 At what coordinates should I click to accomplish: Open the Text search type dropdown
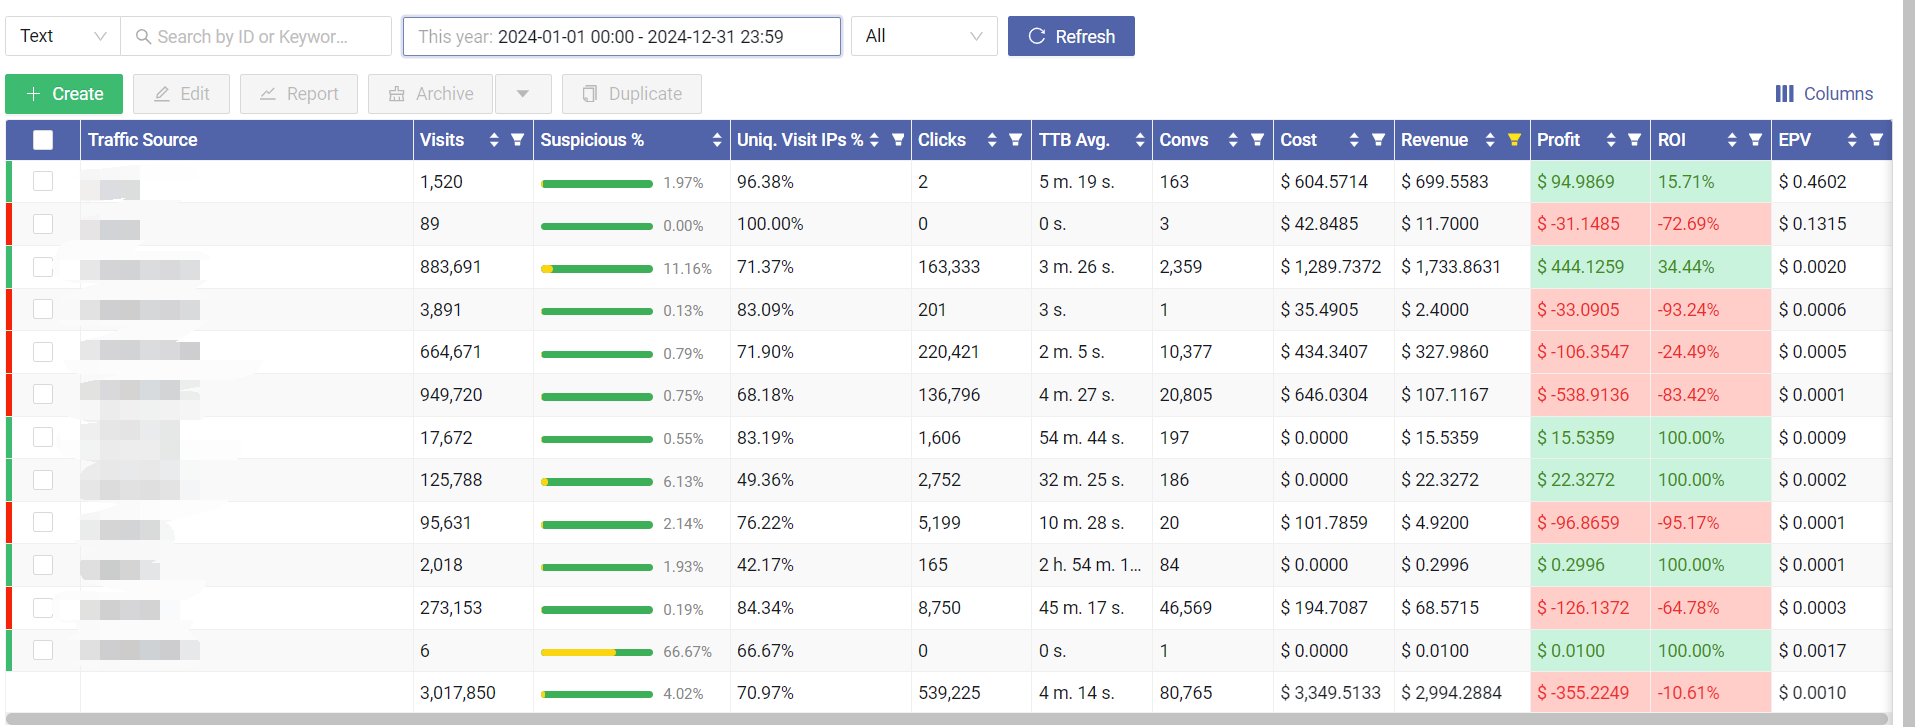[x=63, y=36]
